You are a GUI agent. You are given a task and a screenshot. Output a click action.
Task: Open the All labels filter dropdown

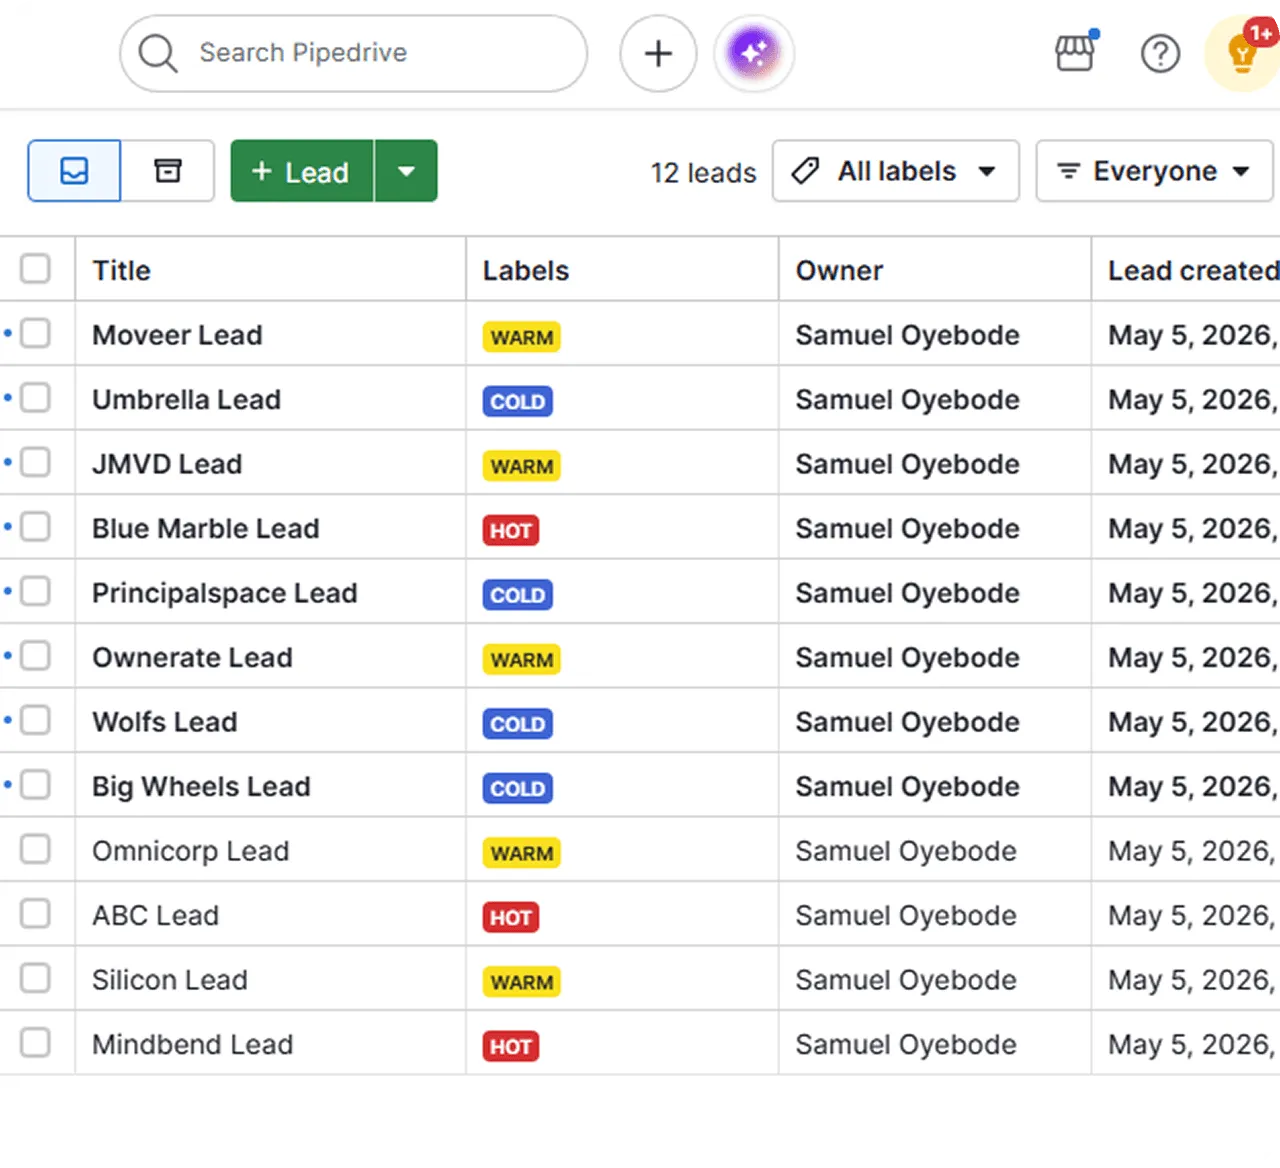pyautogui.click(x=896, y=171)
